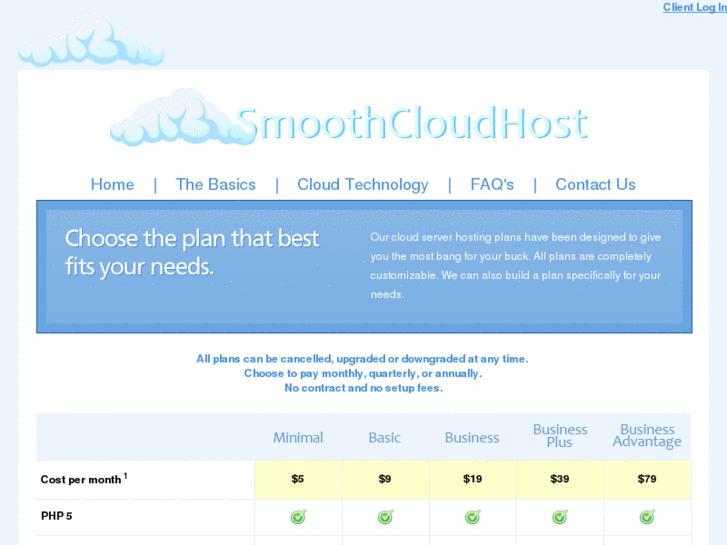The width and height of the screenshot is (727, 545).
Task: Click 'All plans can be cancelled' notice line
Action: 362,359
